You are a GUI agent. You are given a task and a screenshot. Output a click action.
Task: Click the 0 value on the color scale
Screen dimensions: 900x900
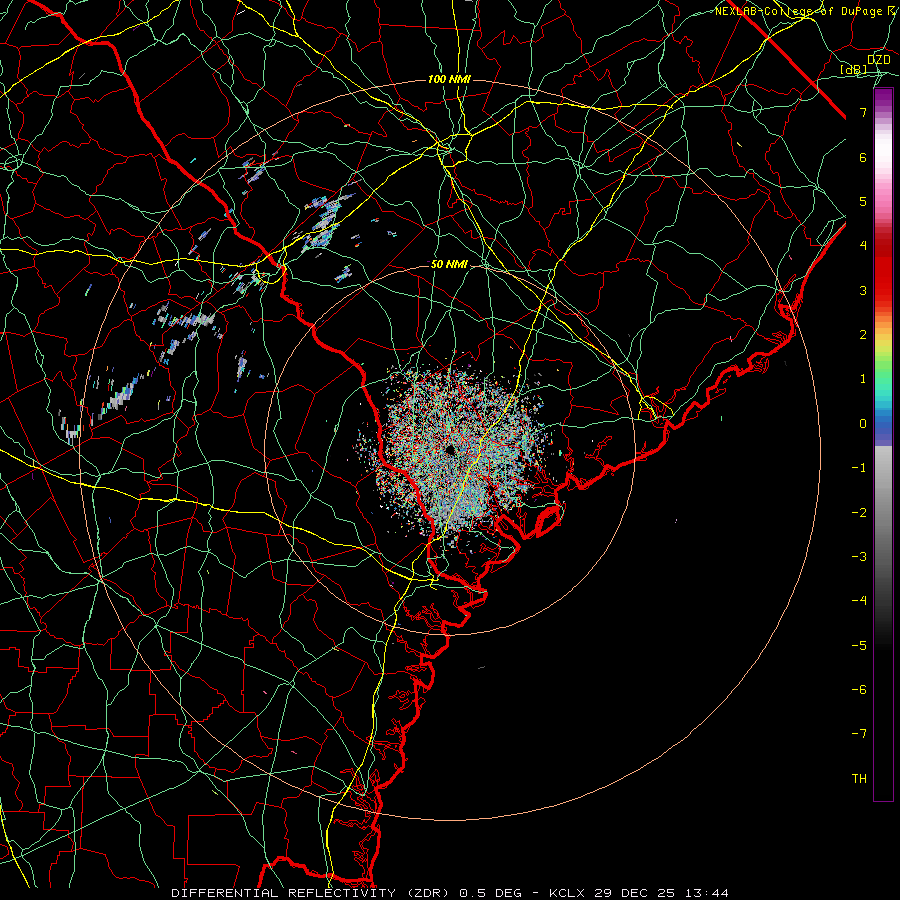click(863, 424)
